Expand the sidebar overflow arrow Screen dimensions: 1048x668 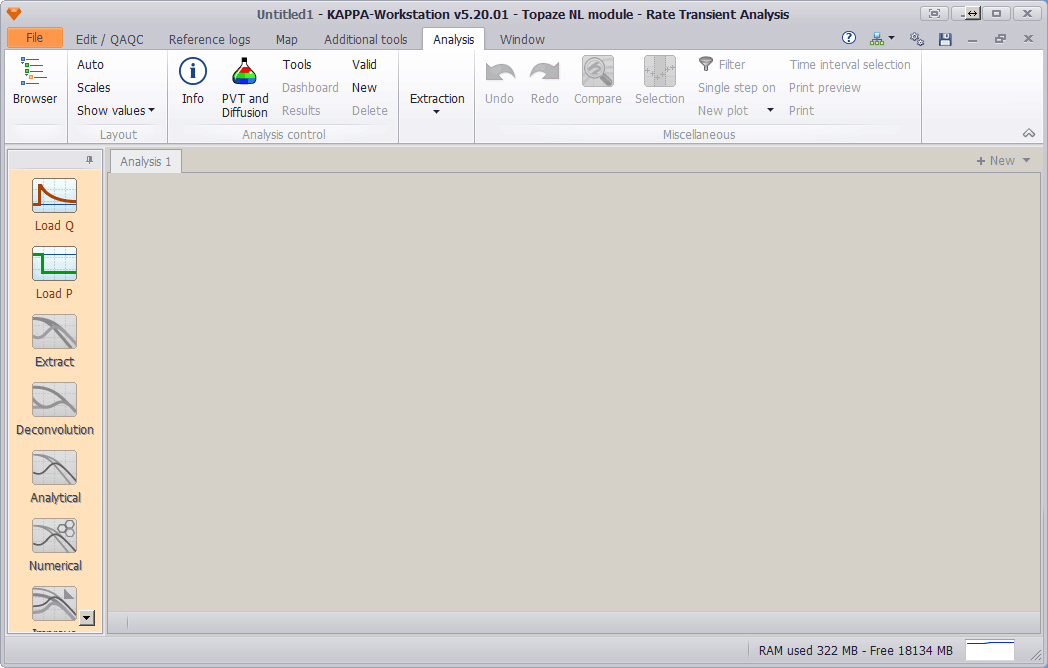87,618
